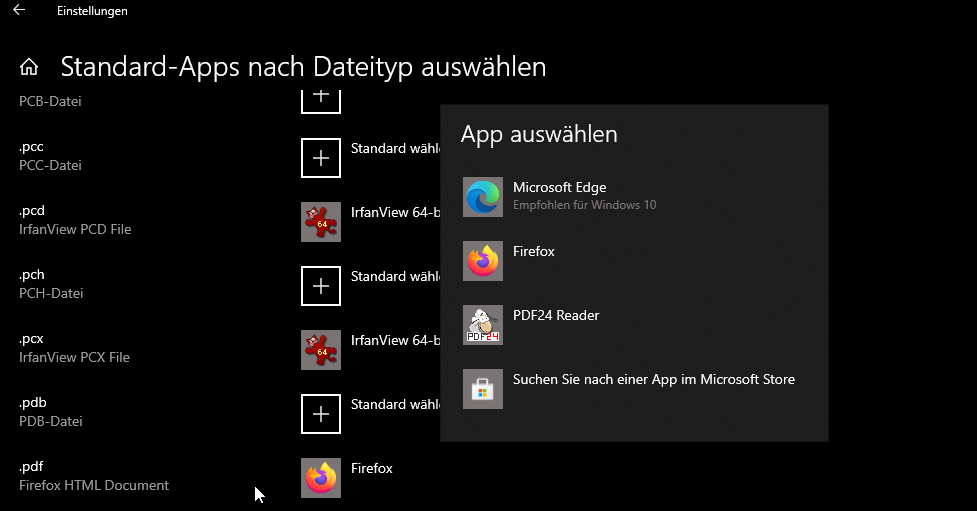Click the .pdf extension text
The width and height of the screenshot is (977, 511).
pyautogui.click(x=31, y=467)
